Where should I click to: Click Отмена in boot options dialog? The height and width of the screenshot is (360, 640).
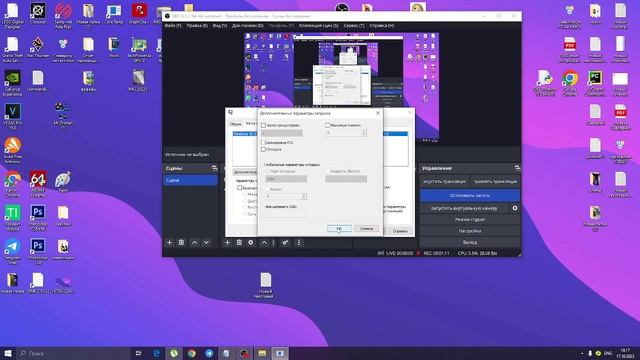tap(366, 229)
